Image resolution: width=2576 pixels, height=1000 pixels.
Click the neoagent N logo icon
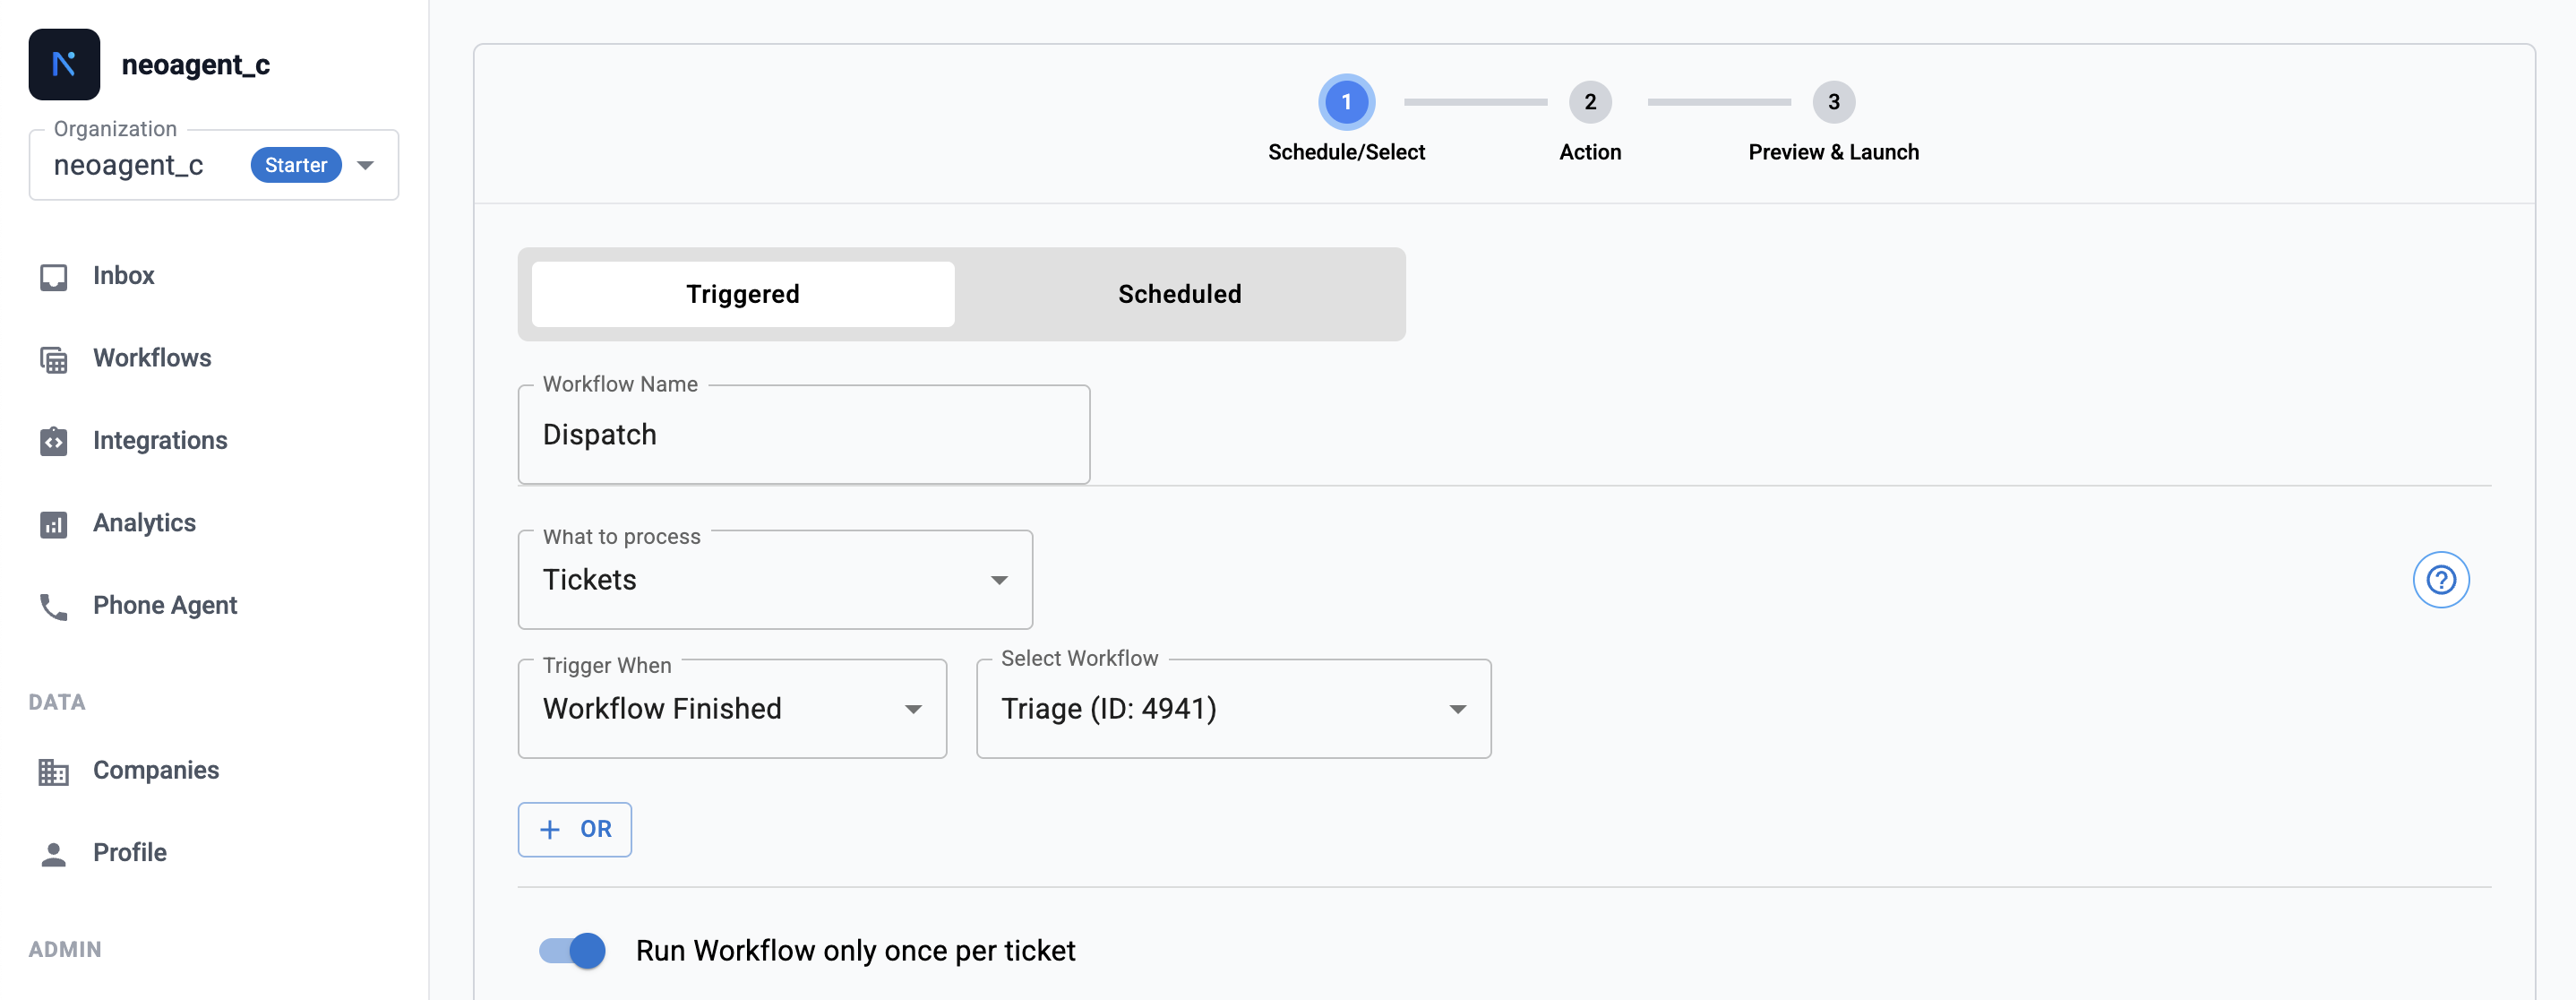pyautogui.click(x=64, y=64)
